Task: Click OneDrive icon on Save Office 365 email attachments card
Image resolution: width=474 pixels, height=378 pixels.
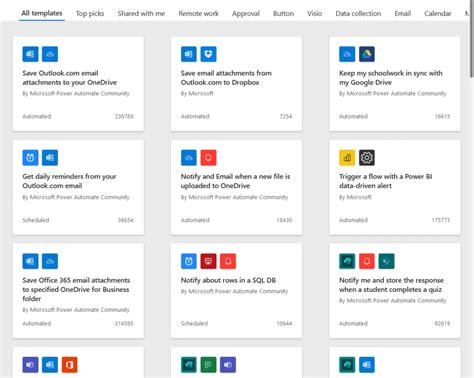Action: click(x=50, y=261)
